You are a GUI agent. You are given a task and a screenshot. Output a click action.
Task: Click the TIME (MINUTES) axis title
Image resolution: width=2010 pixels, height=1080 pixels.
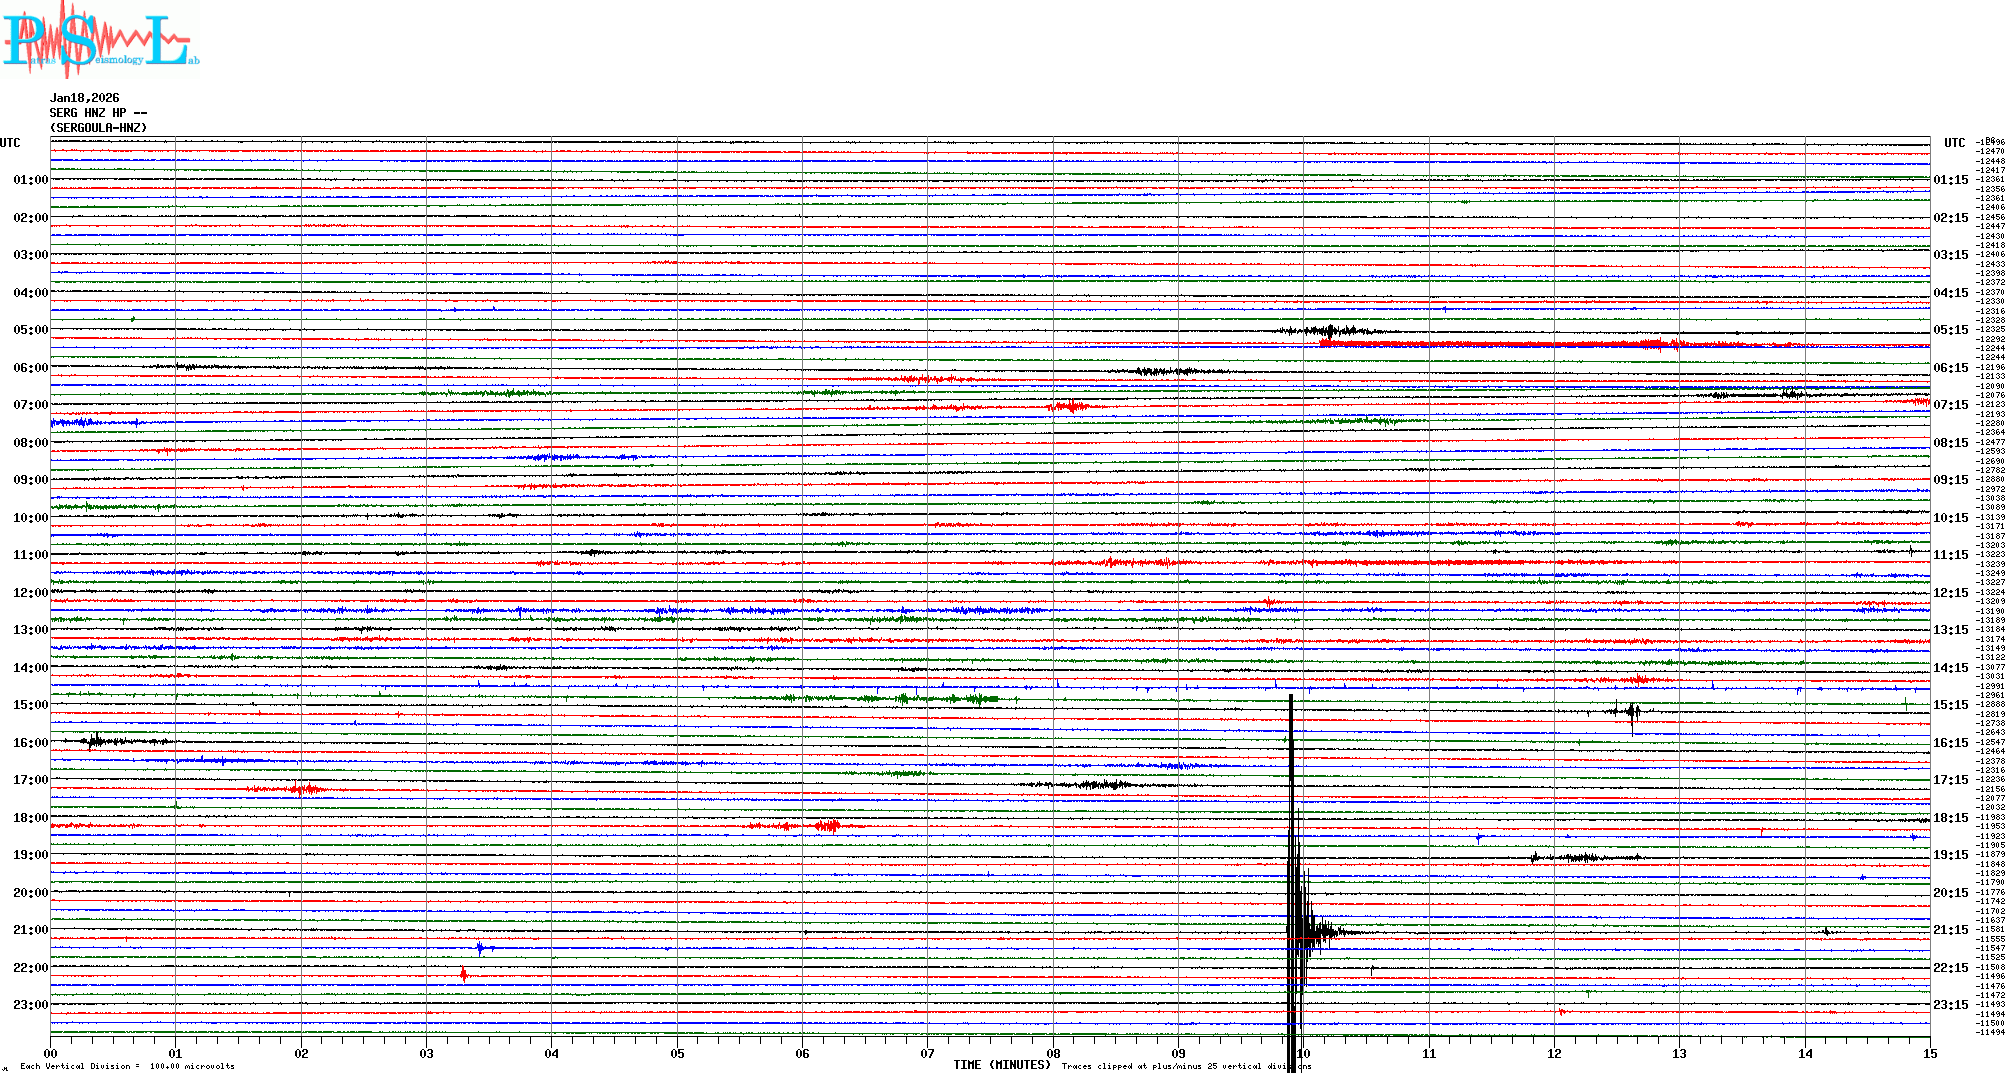pyautogui.click(x=1002, y=1065)
